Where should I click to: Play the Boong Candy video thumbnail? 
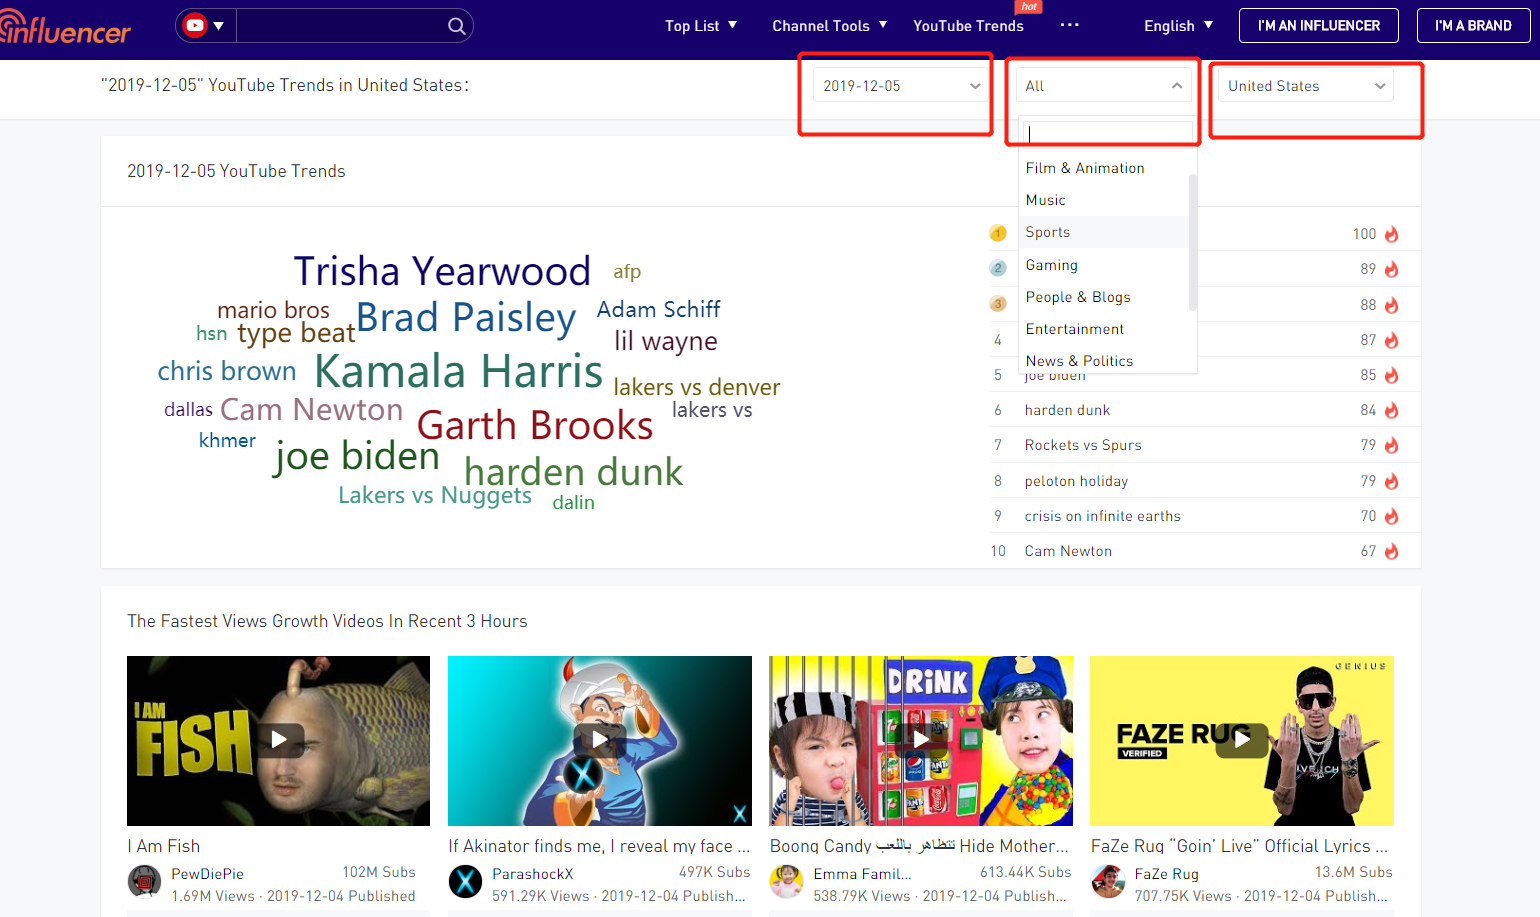tap(920, 740)
